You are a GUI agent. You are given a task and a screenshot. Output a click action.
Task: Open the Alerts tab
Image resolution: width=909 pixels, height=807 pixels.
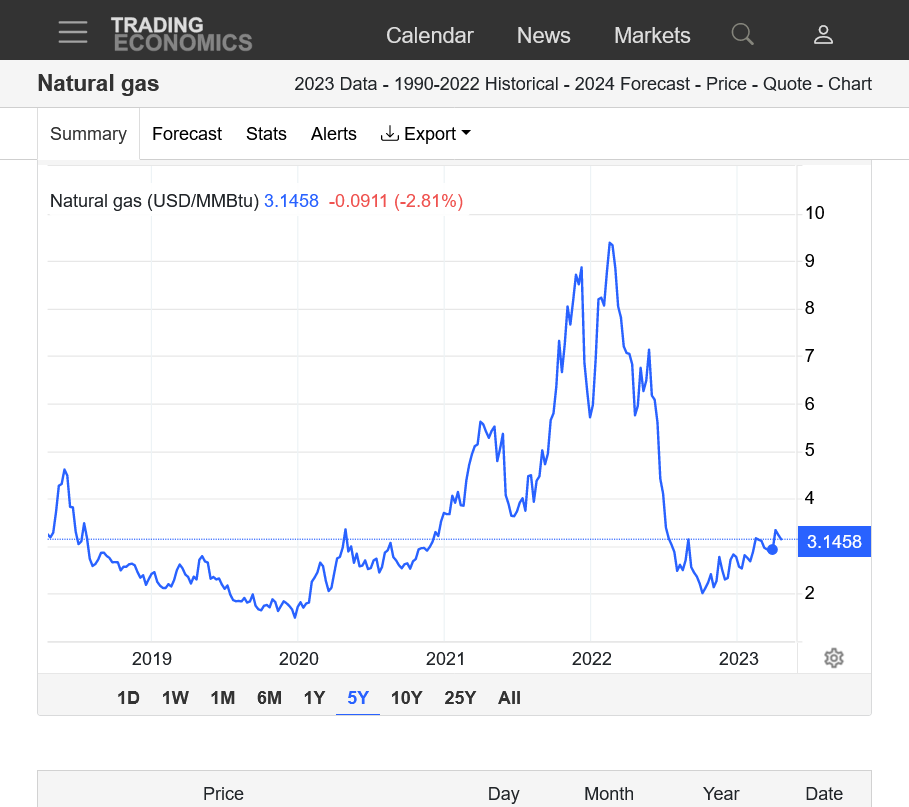[x=333, y=134]
